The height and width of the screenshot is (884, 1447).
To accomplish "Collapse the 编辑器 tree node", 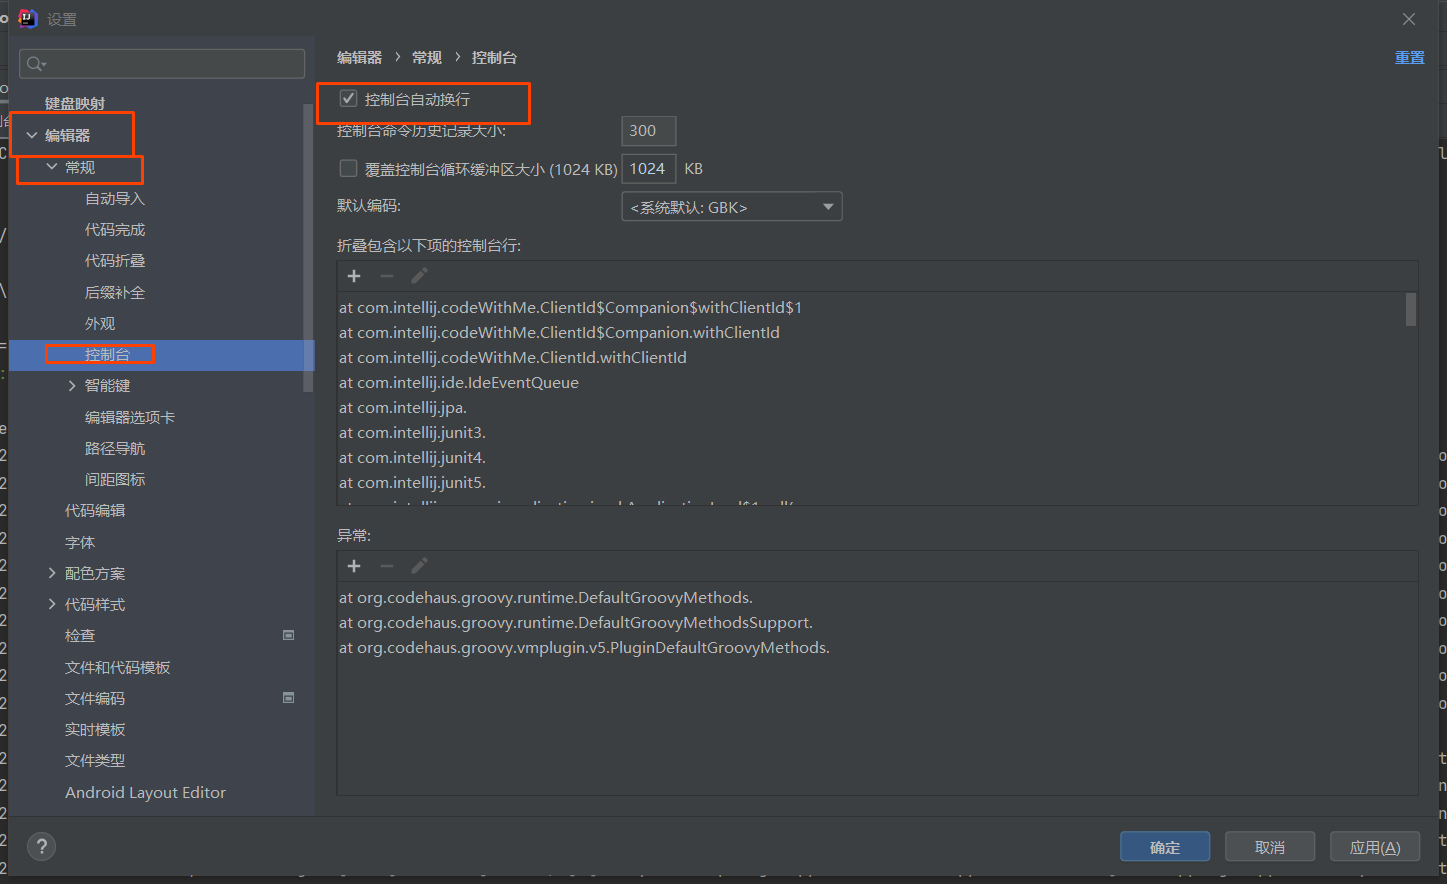I will coord(32,135).
